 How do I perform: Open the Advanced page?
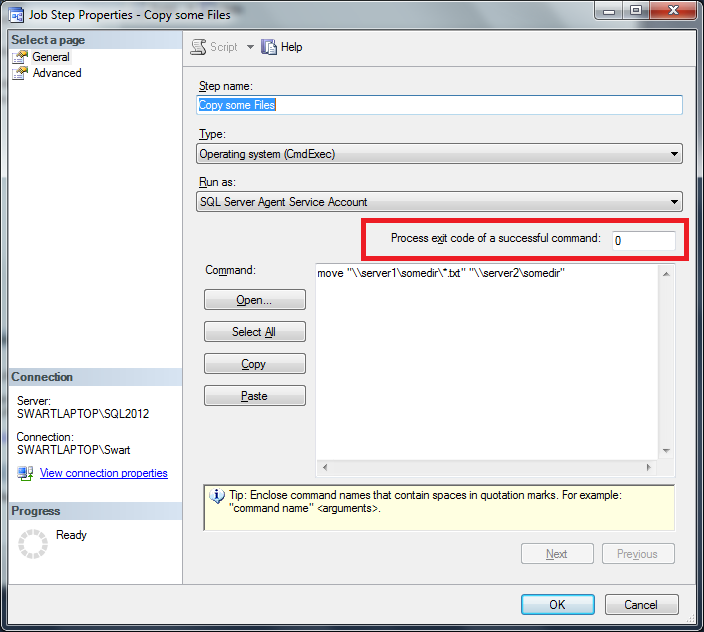57,73
